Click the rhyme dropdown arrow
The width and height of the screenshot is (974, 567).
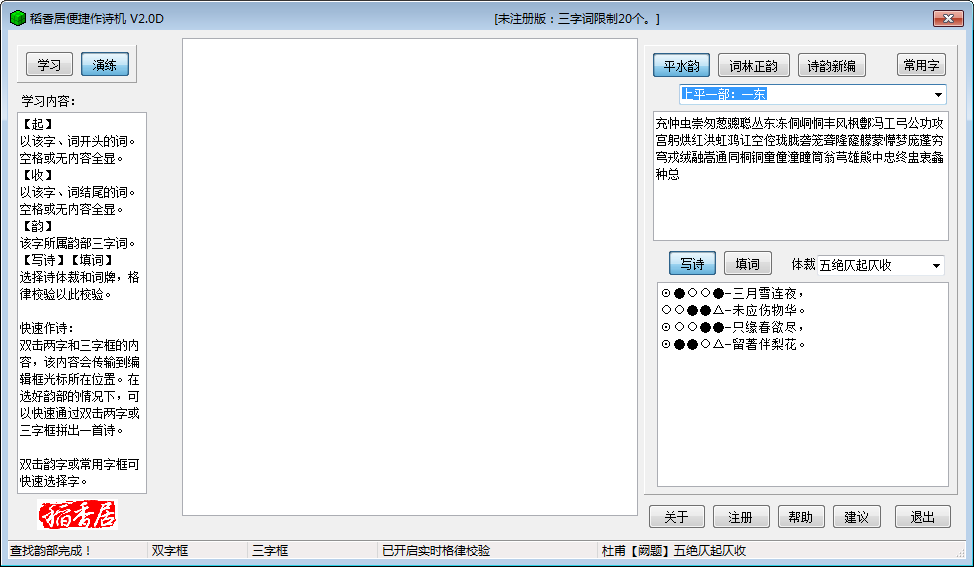click(x=938, y=94)
